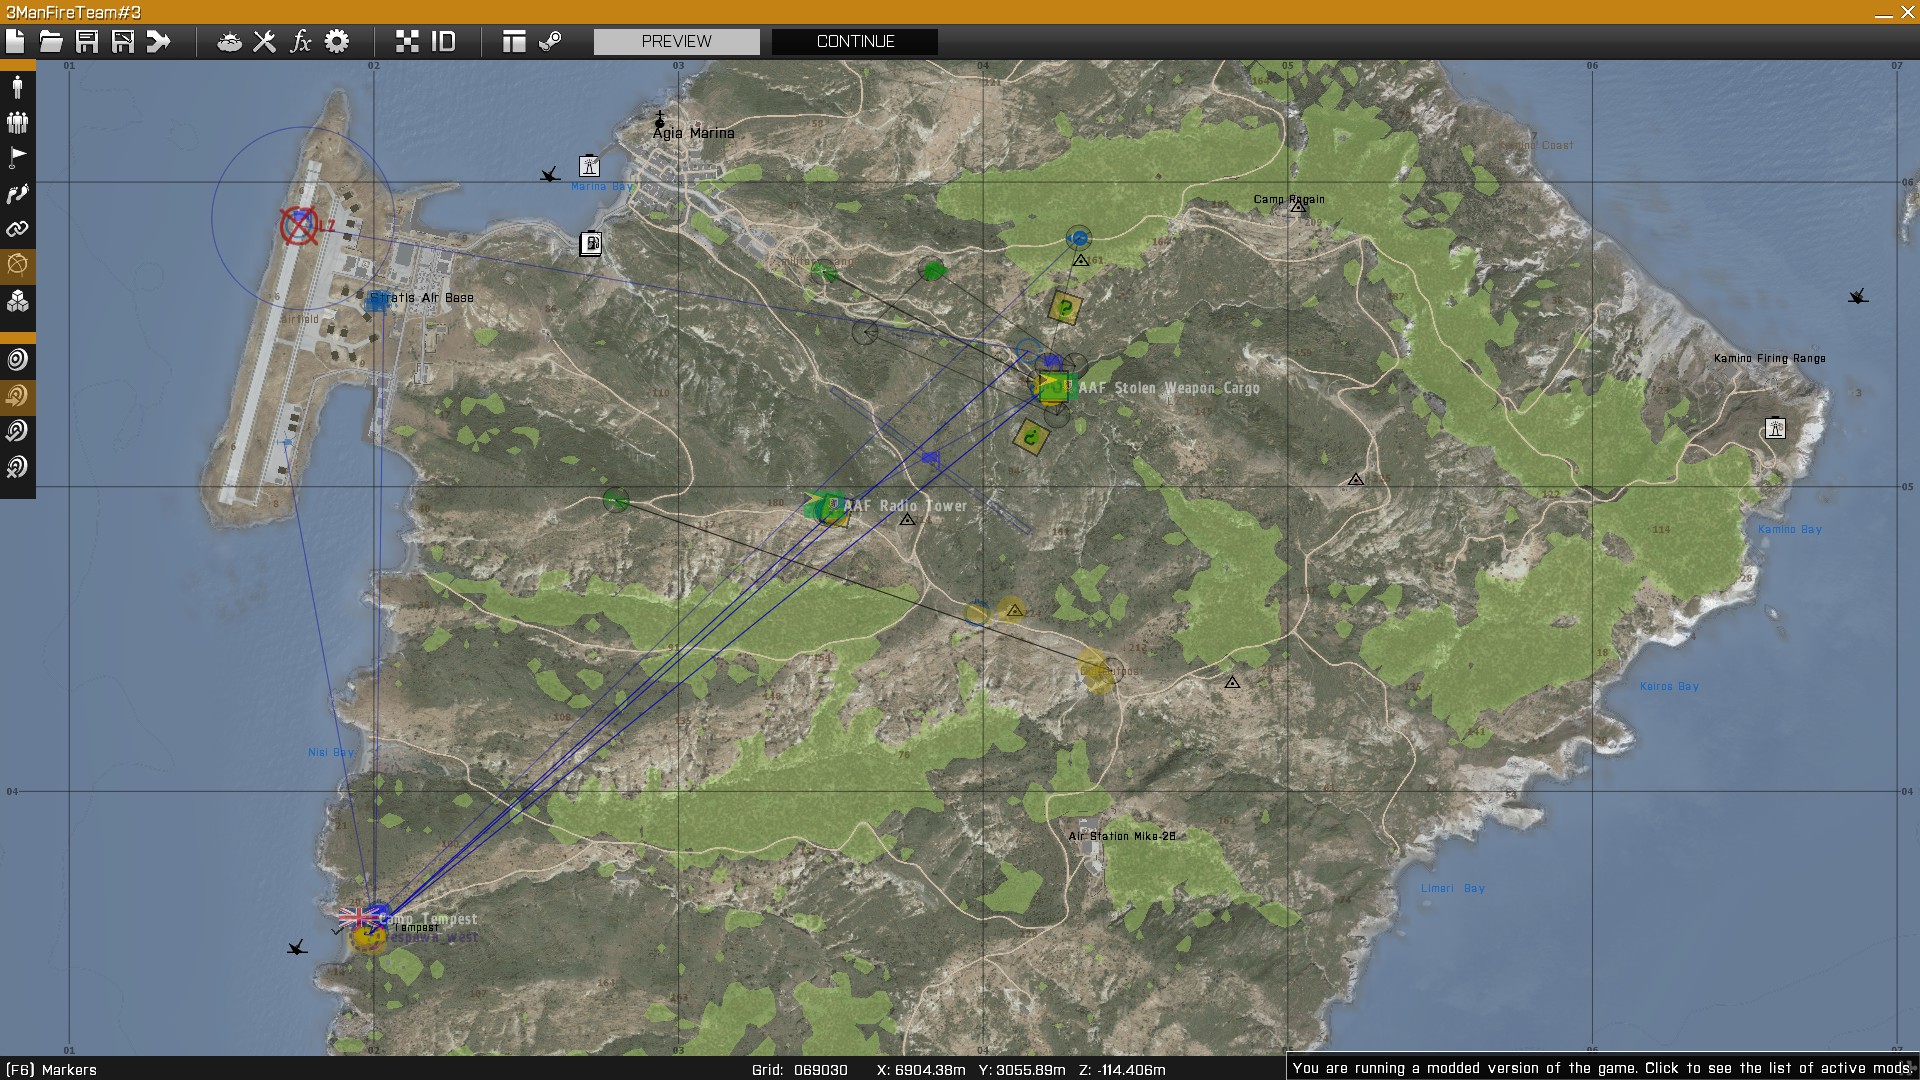The width and height of the screenshot is (1920, 1080).
Task: Click the Steam Workshop publish icon
Action: tap(550, 41)
